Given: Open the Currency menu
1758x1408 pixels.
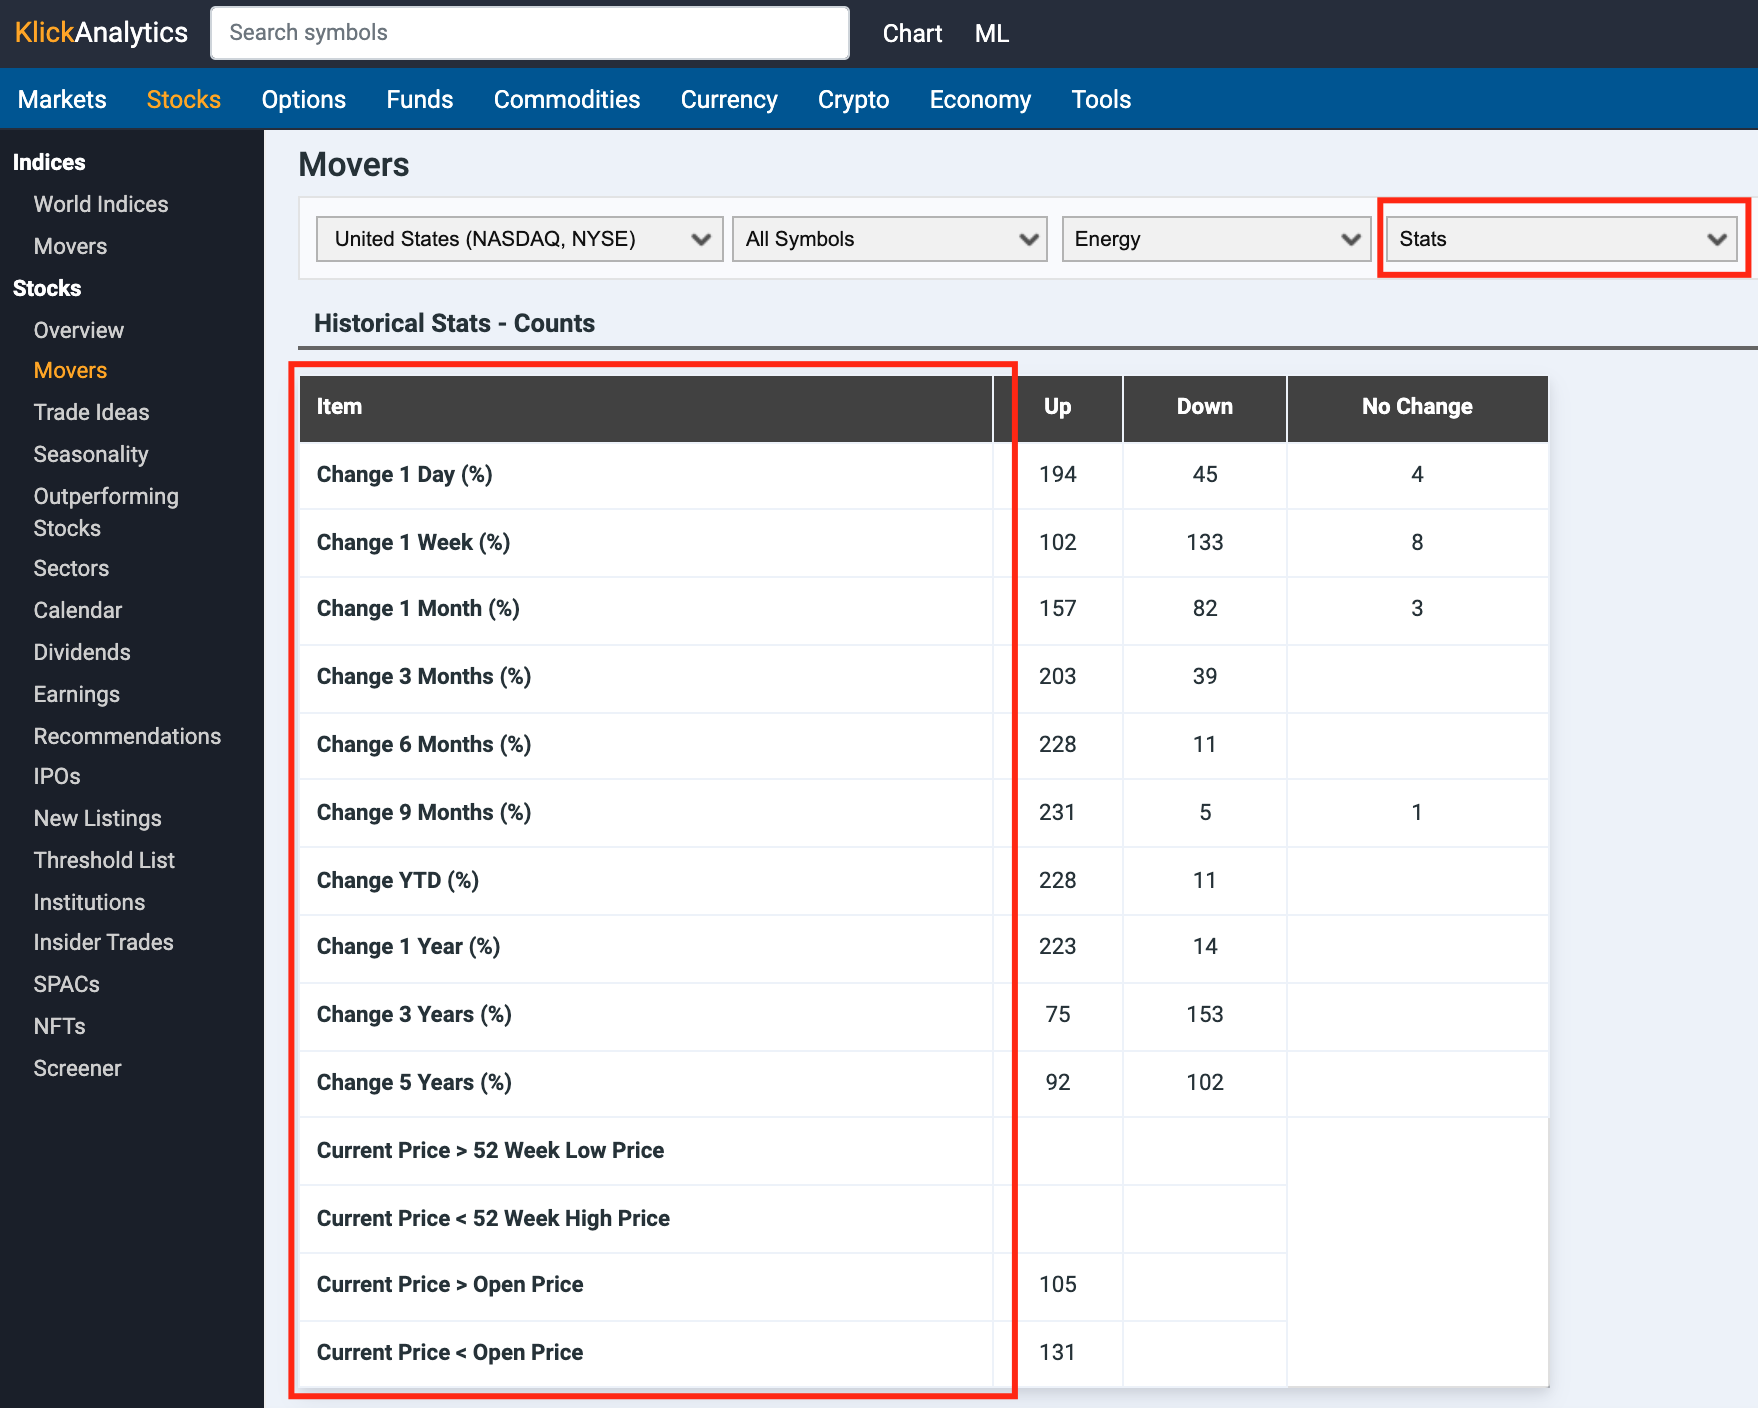Looking at the screenshot, I should tap(729, 99).
